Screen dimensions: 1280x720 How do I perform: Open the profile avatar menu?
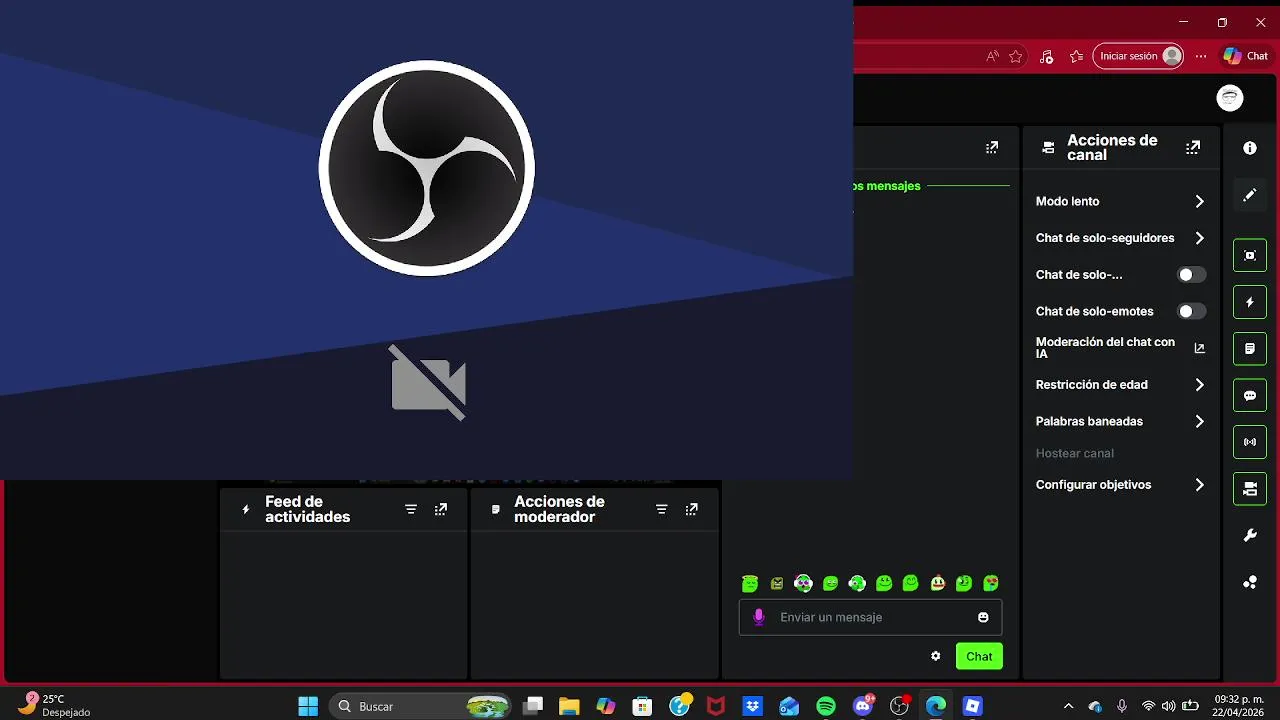(1230, 97)
